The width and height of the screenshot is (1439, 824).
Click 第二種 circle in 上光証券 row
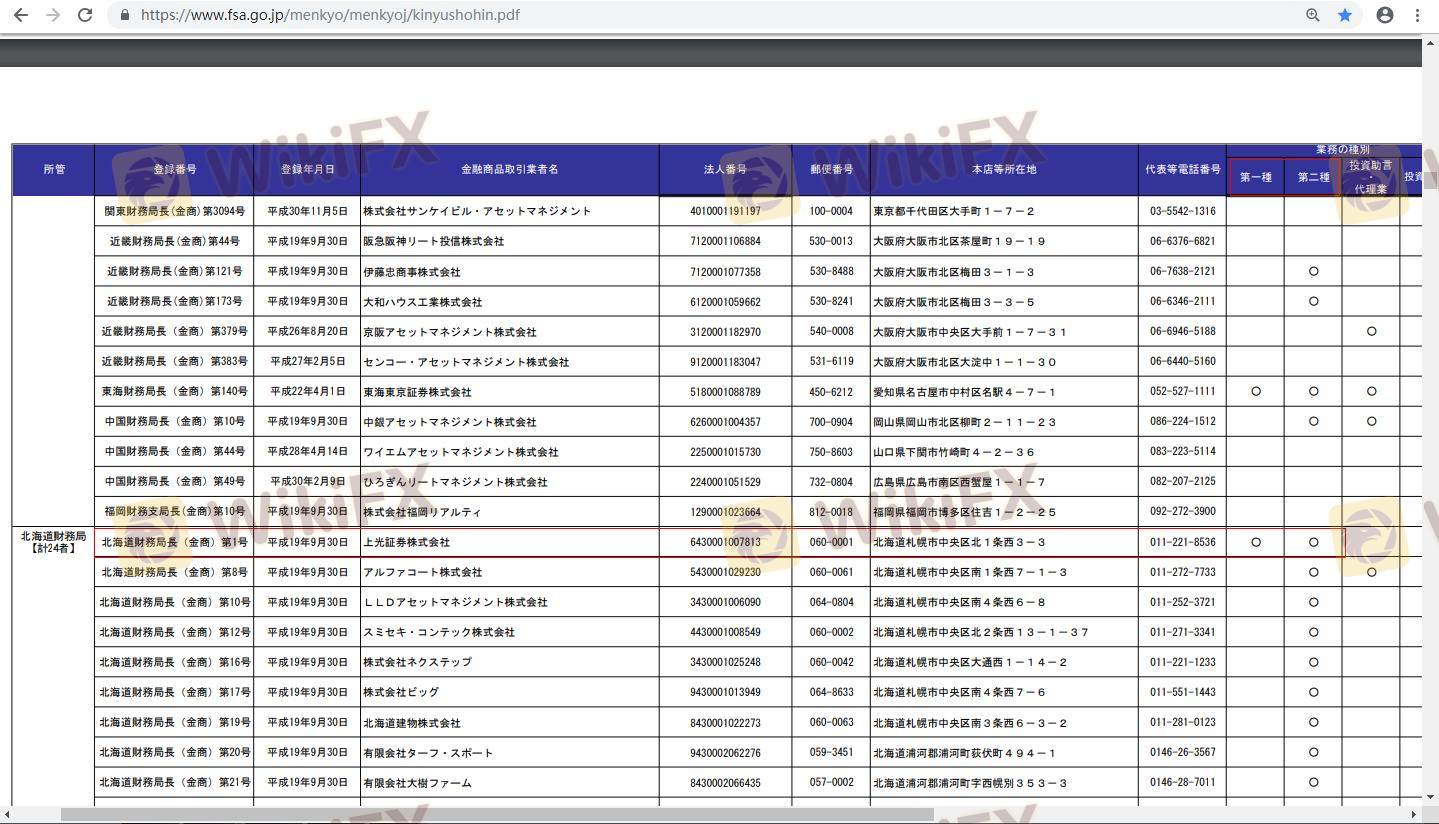click(1313, 542)
